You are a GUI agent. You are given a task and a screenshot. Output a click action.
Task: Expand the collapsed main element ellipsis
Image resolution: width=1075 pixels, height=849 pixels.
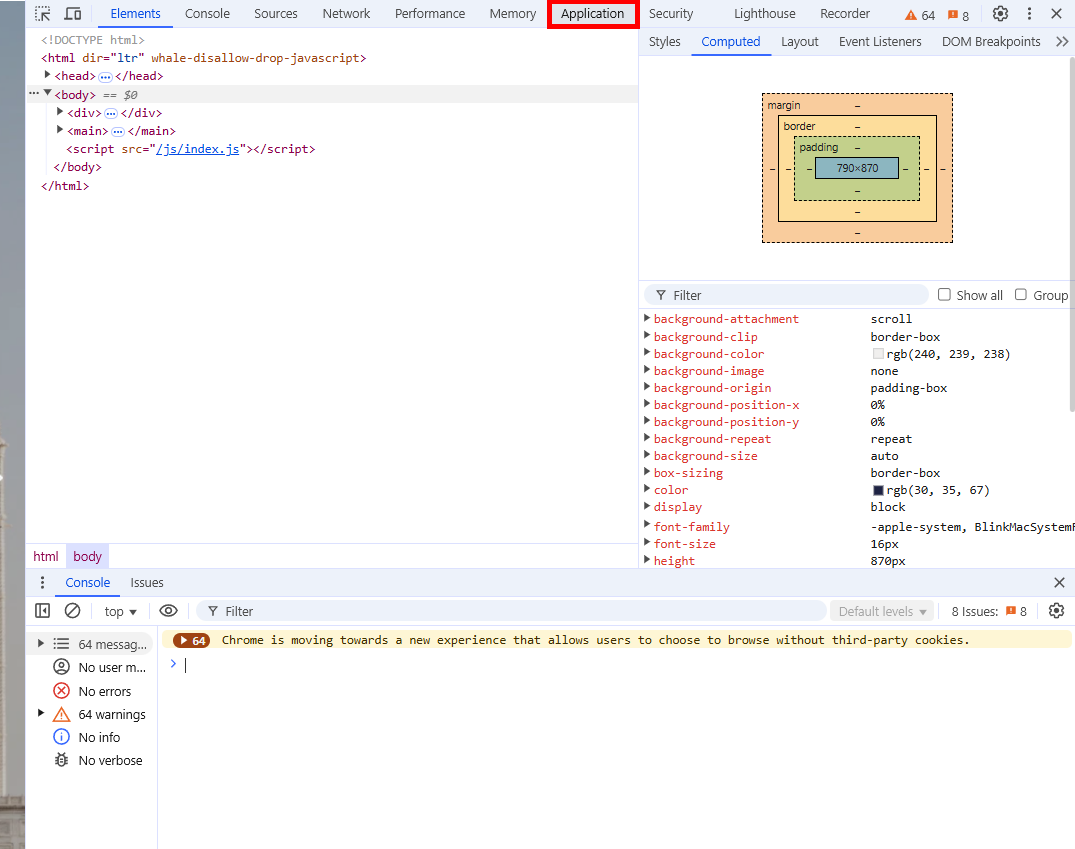(x=118, y=132)
